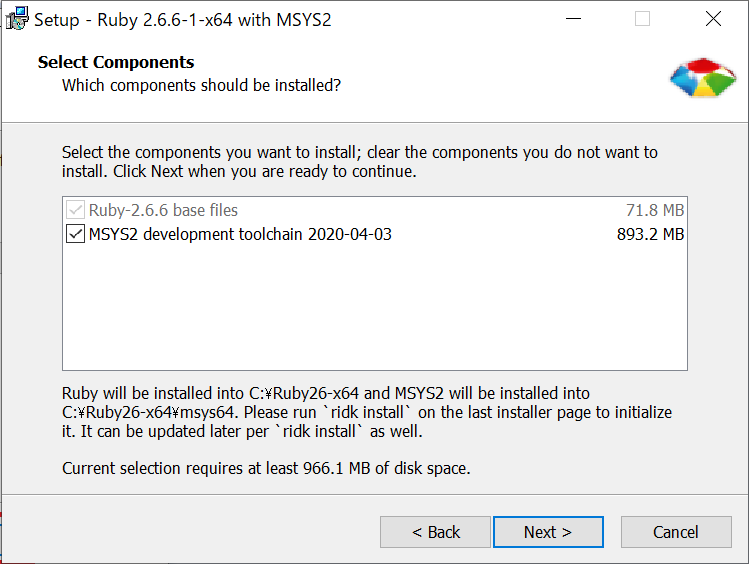Close the setup window
The image size is (749, 564).
(x=713, y=19)
